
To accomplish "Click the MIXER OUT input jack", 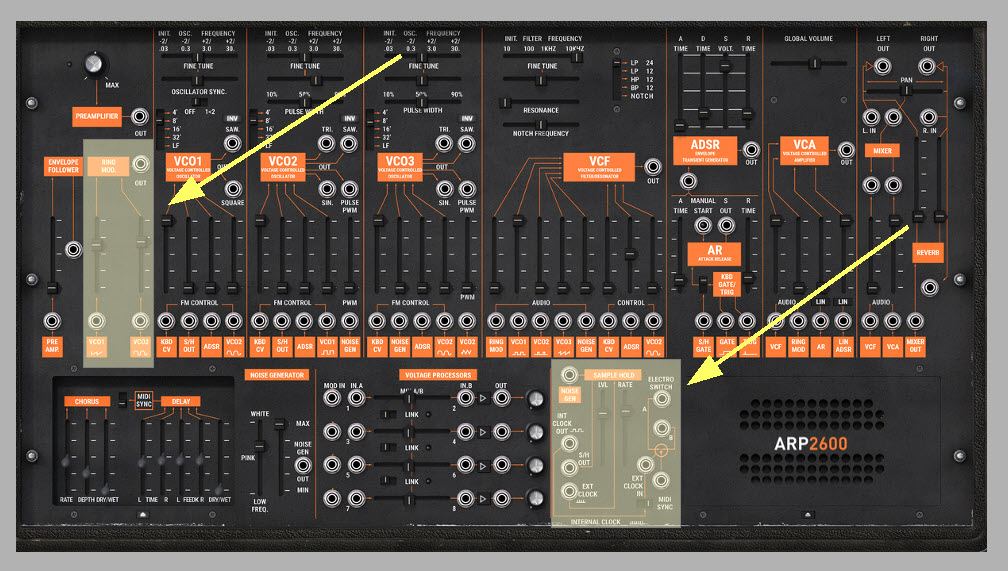I will point(915,321).
